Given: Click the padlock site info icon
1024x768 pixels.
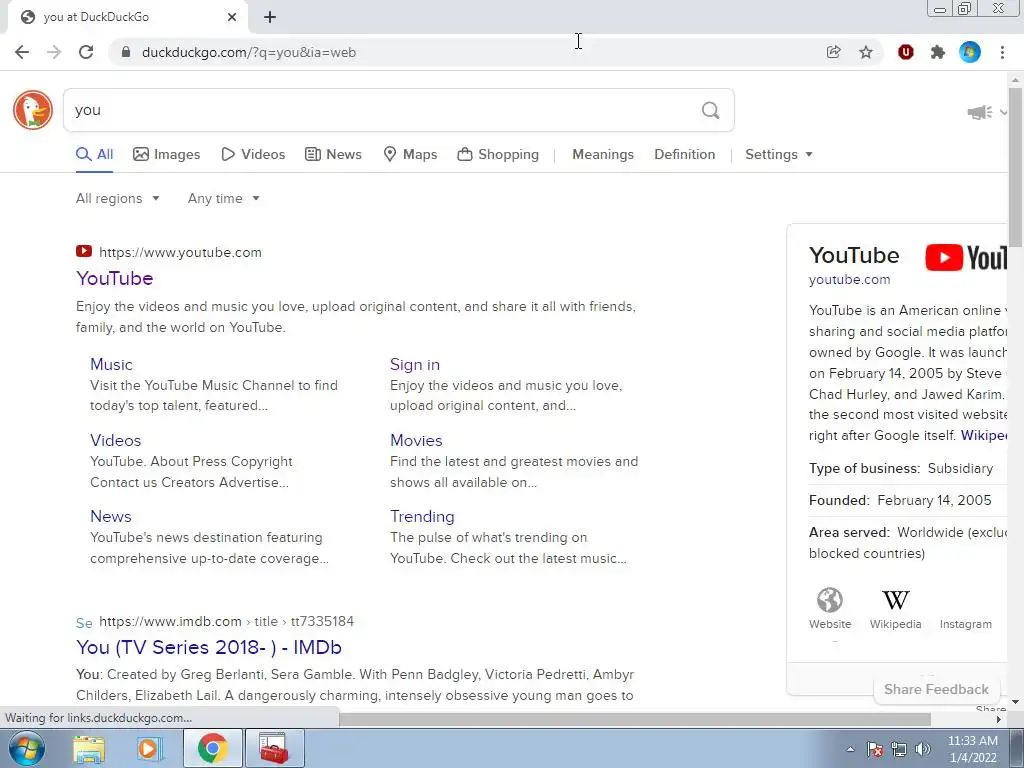Looking at the screenshot, I should (127, 52).
